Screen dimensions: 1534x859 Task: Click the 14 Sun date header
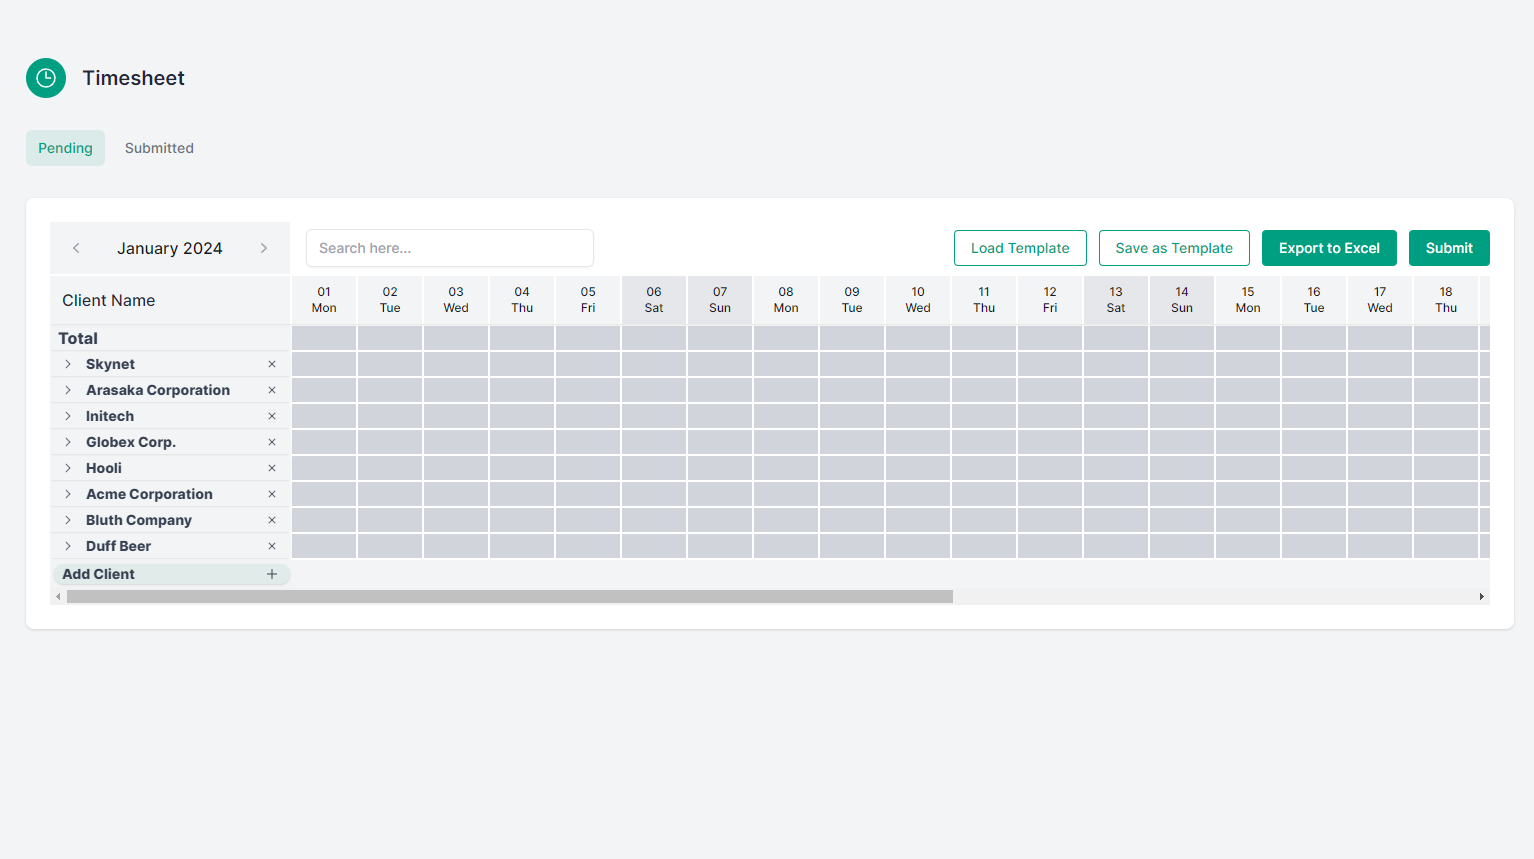(x=1182, y=300)
